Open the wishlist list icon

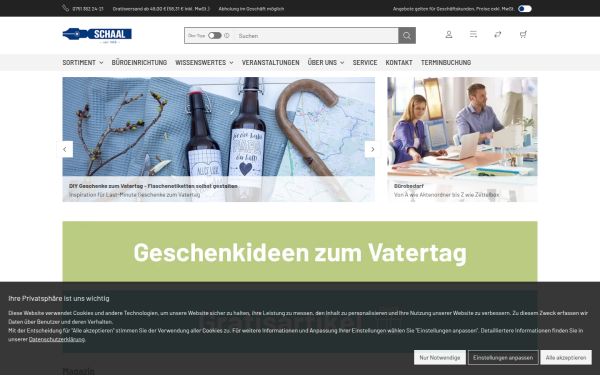click(473, 34)
